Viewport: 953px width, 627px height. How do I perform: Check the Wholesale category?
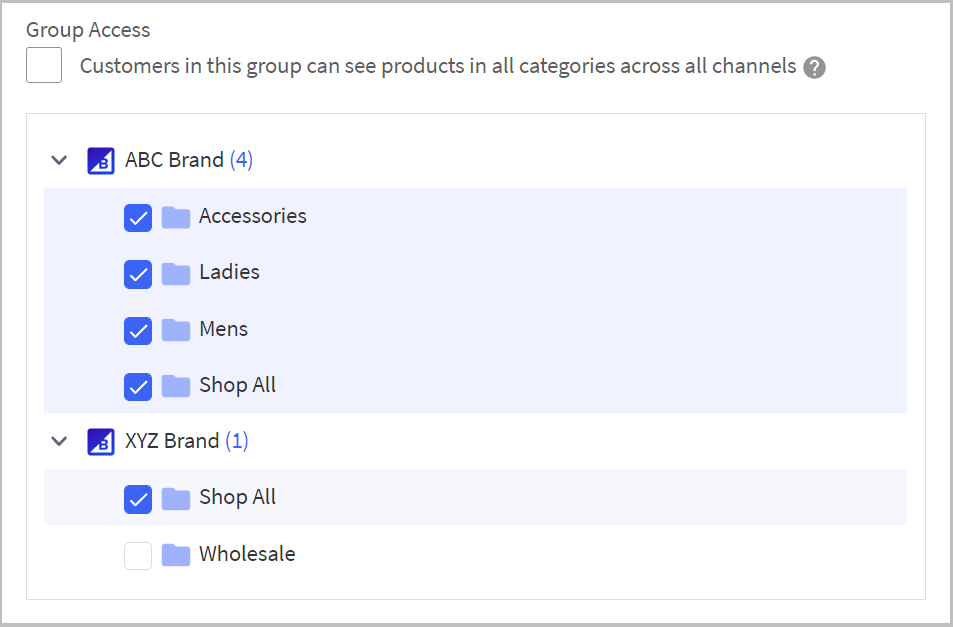click(x=137, y=555)
